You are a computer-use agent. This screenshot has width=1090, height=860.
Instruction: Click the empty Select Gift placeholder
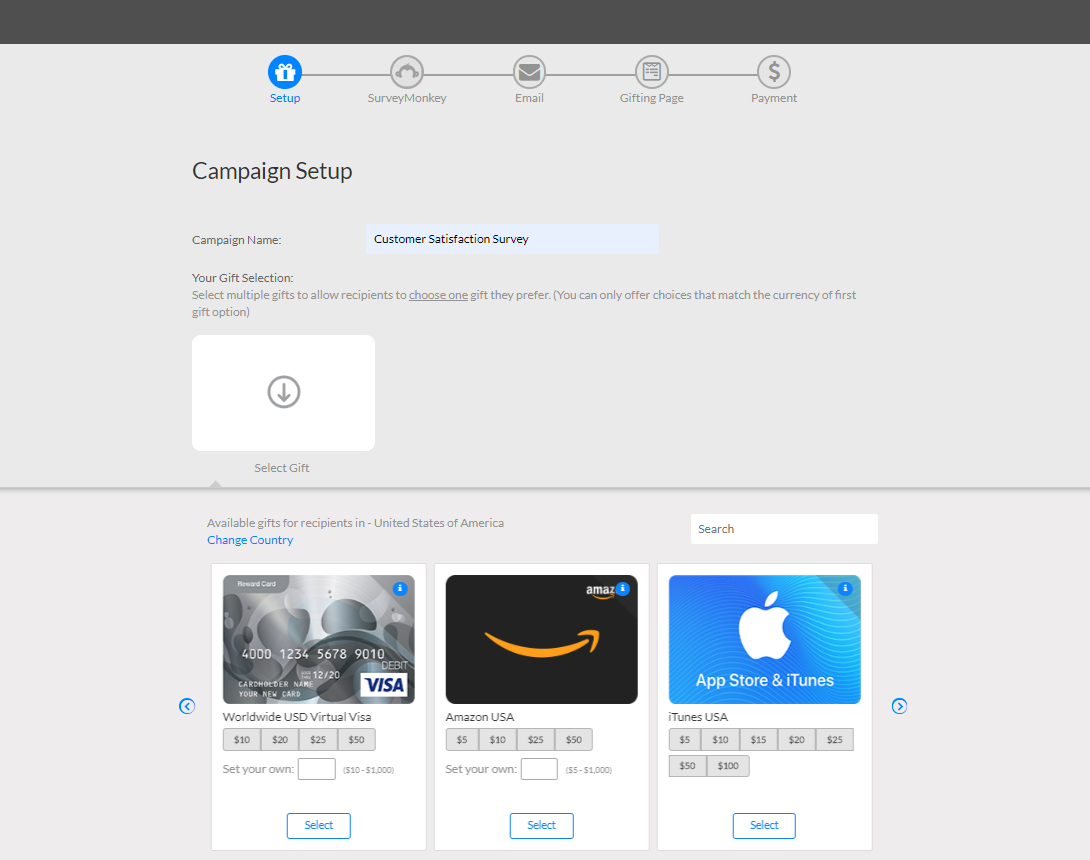click(283, 392)
